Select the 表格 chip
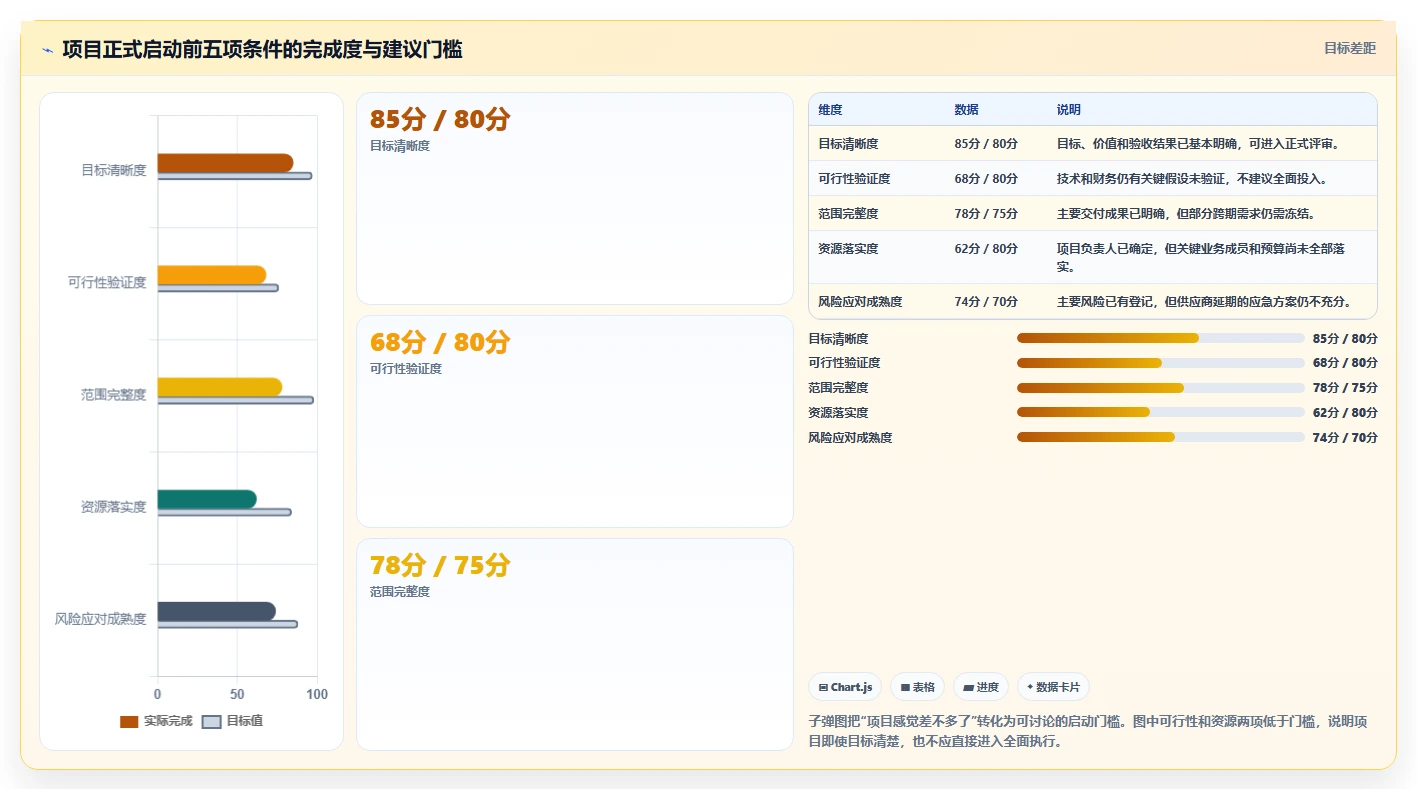 click(x=917, y=687)
